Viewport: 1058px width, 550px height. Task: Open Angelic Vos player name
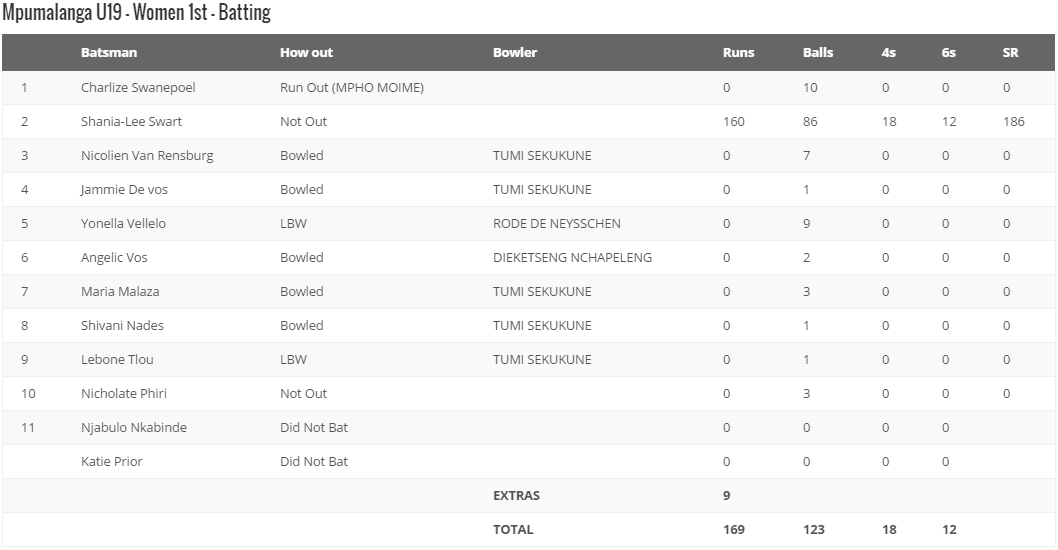click(114, 258)
